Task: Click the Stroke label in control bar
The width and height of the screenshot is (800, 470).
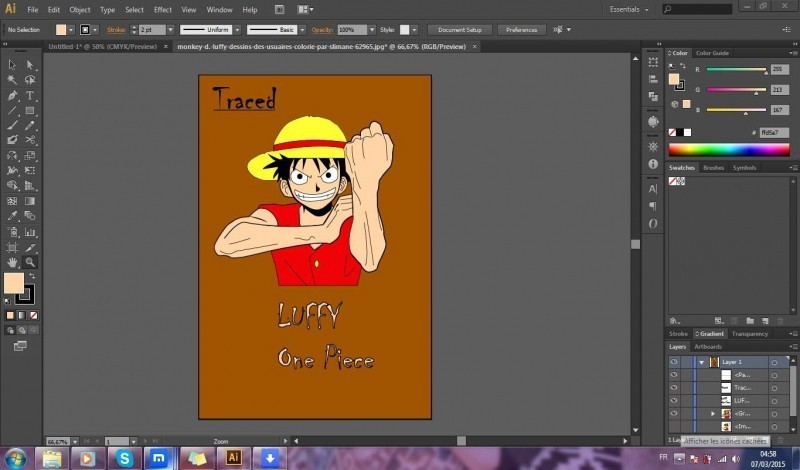Action: 116,30
